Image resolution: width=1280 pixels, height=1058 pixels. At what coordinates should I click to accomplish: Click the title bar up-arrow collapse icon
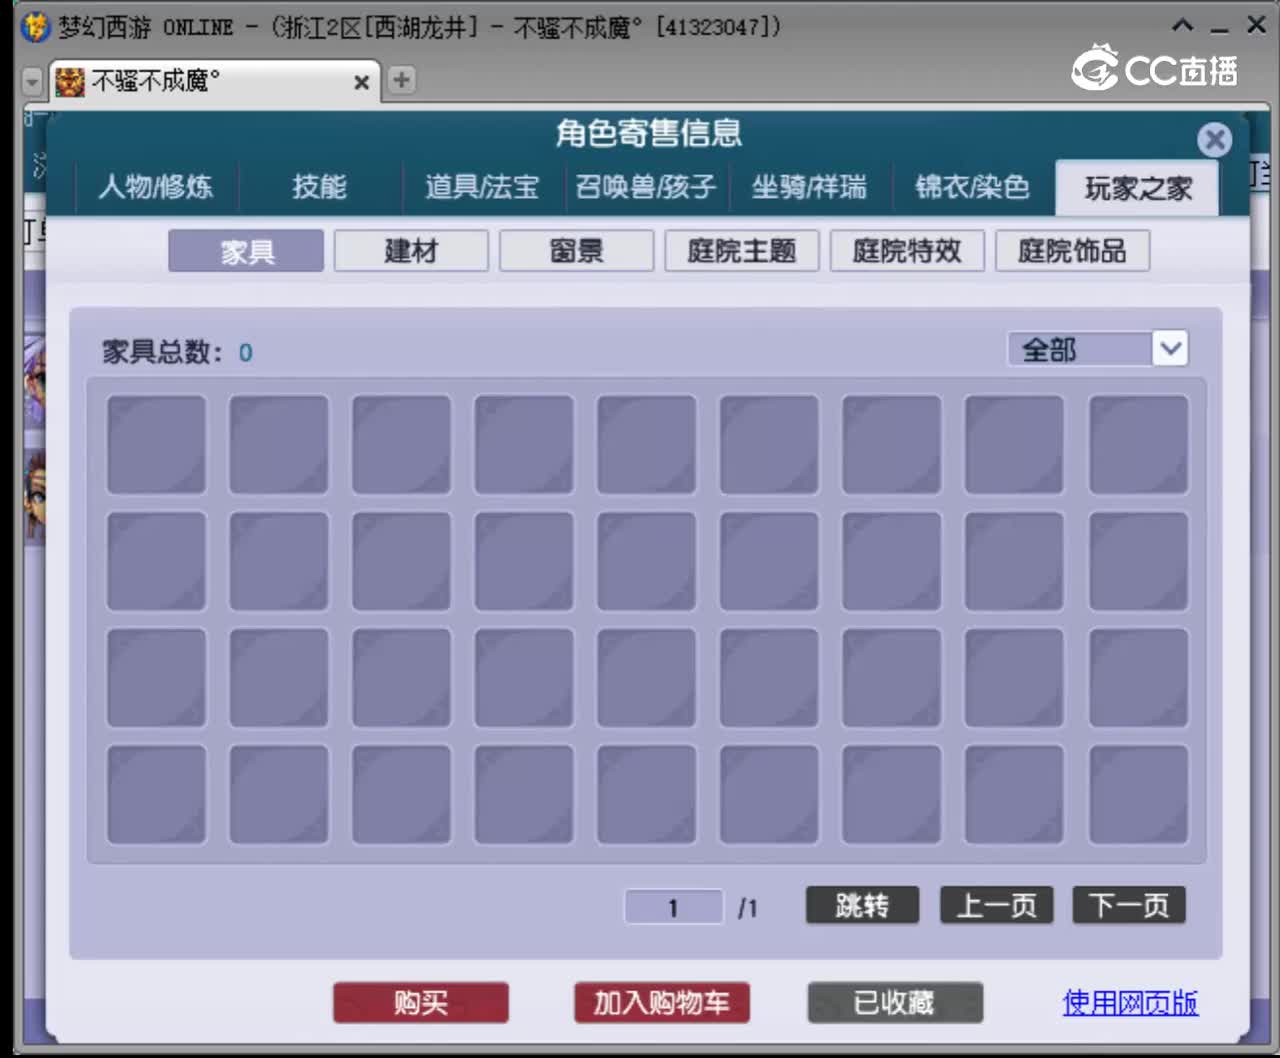pyautogui.click(x=1182, y=26)
